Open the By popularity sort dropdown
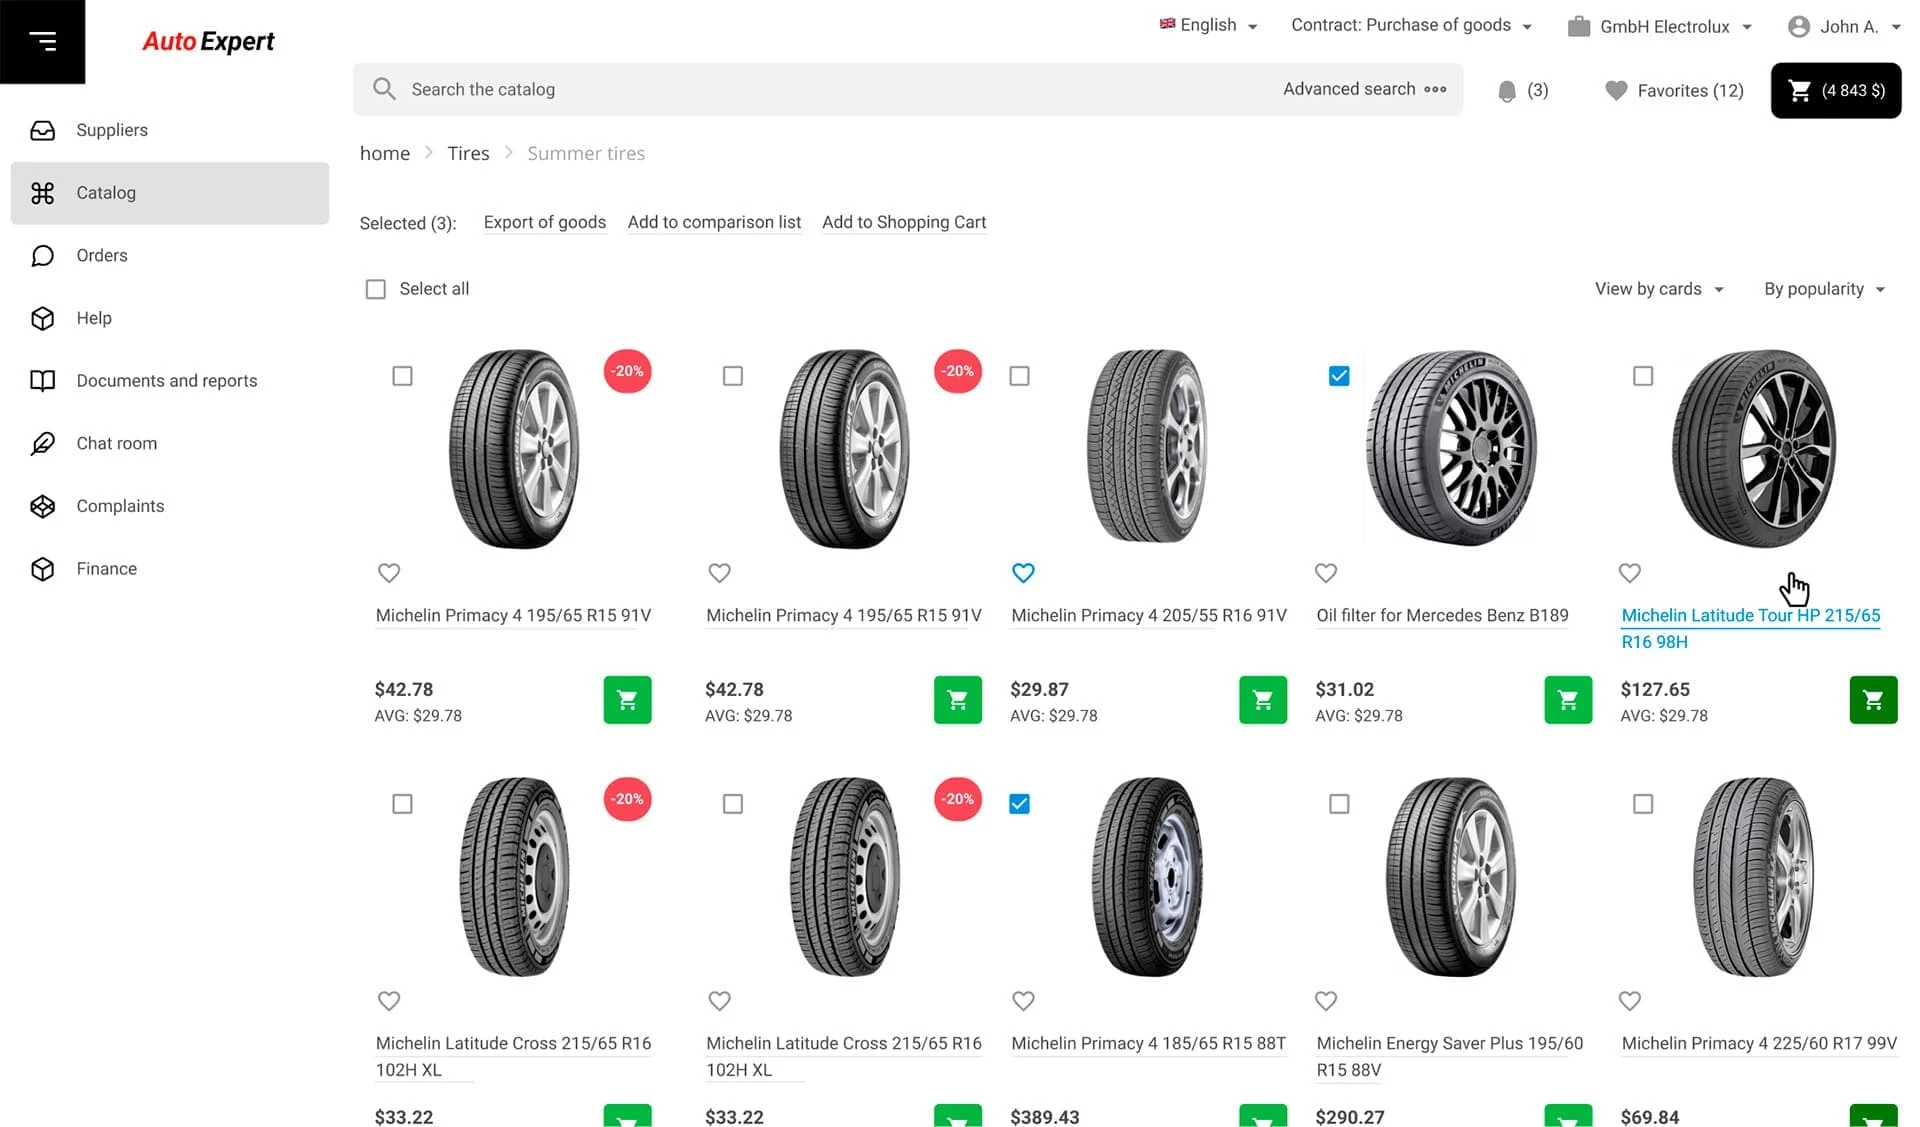Viewport: 1920px width, 1127px height. tap(1824, 289)
